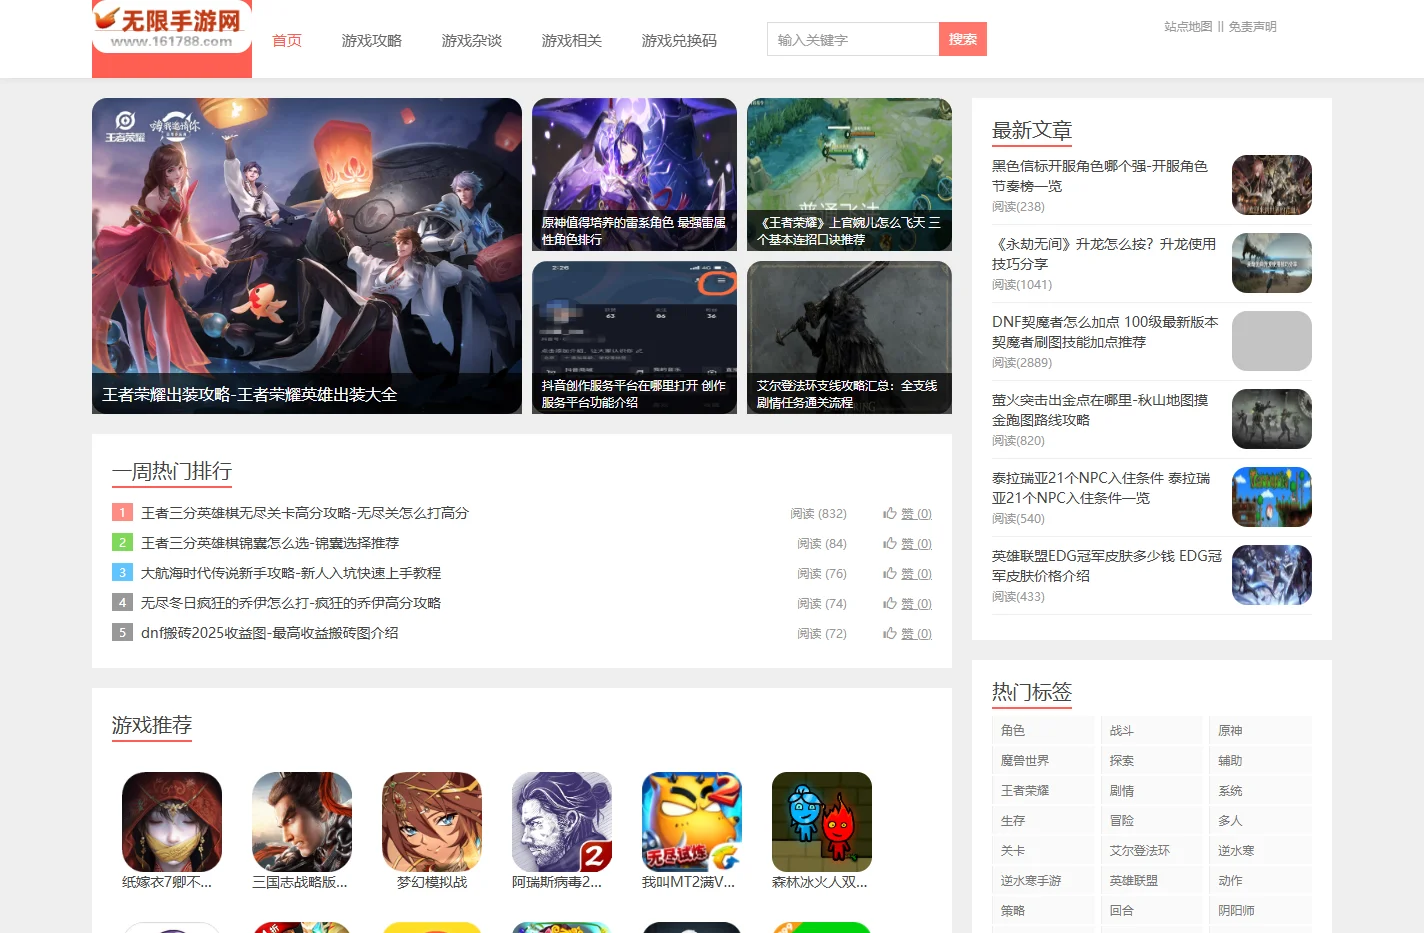This screenshot has width=1424, height=933.
Task: Click the 永劫无间 article thumbnail image
Action: pos(1272,263)
